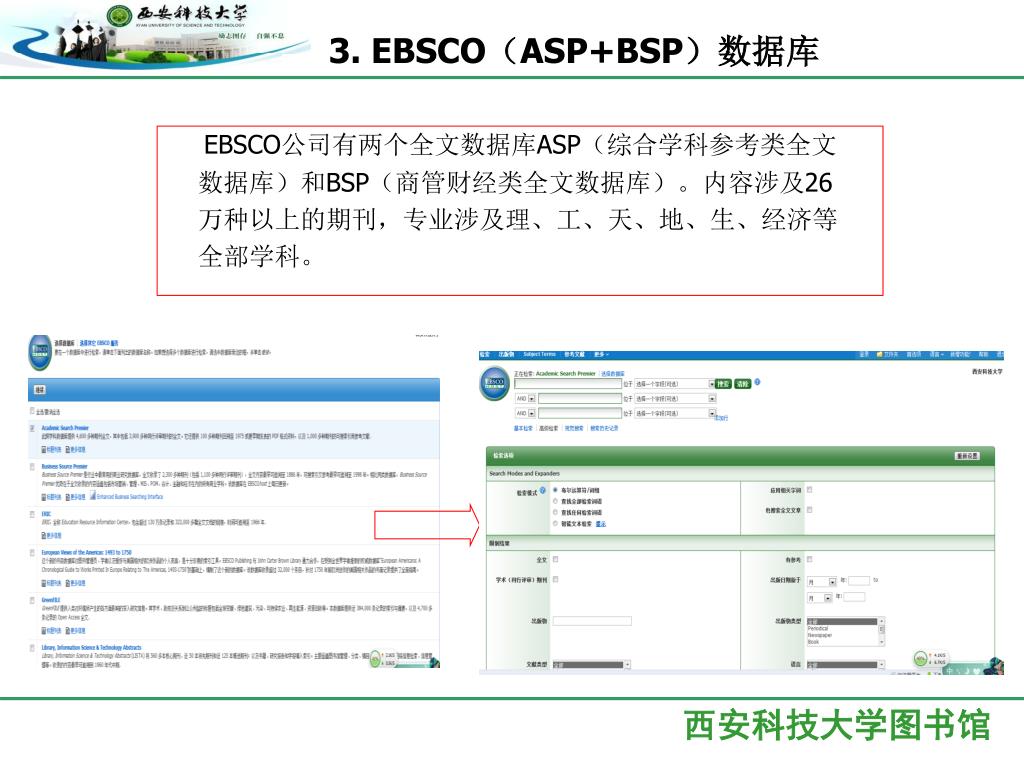Click the EBSCO logo on the database selection page
Viewport: 1024px width, 768px height.
click(40, 351)
